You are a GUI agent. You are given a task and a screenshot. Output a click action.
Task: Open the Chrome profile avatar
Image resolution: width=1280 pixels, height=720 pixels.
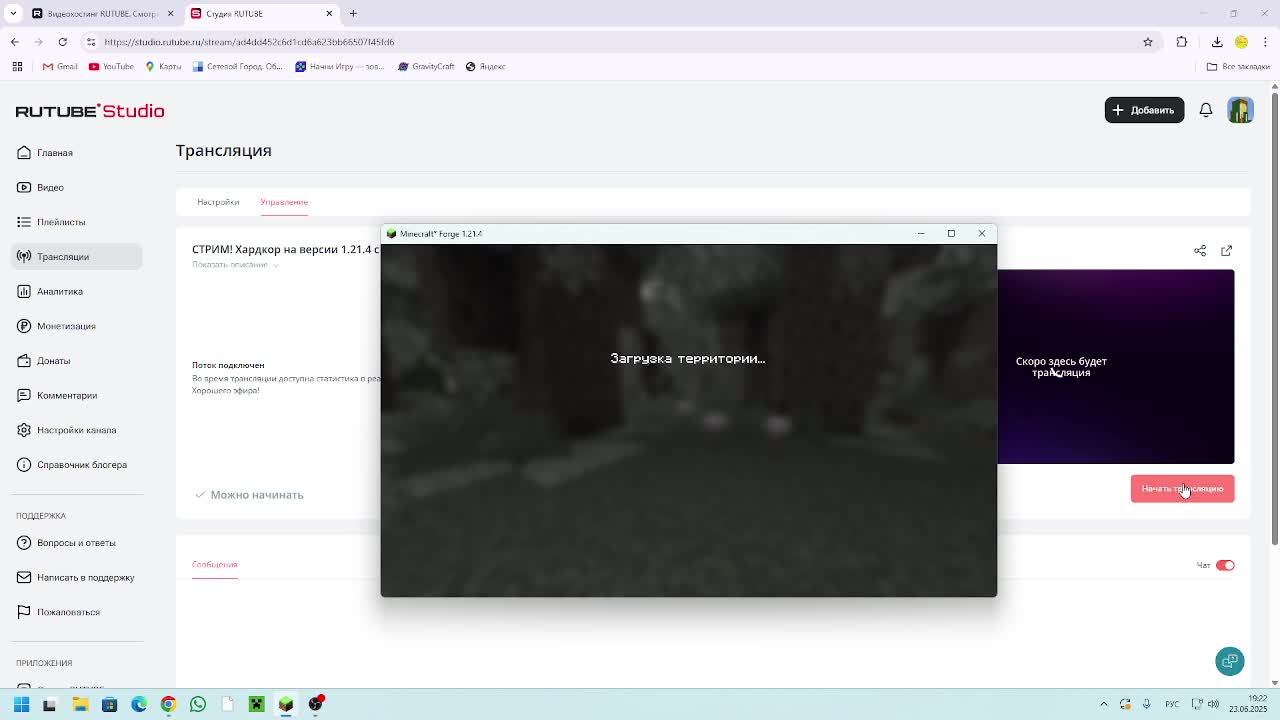point(1241,42)
